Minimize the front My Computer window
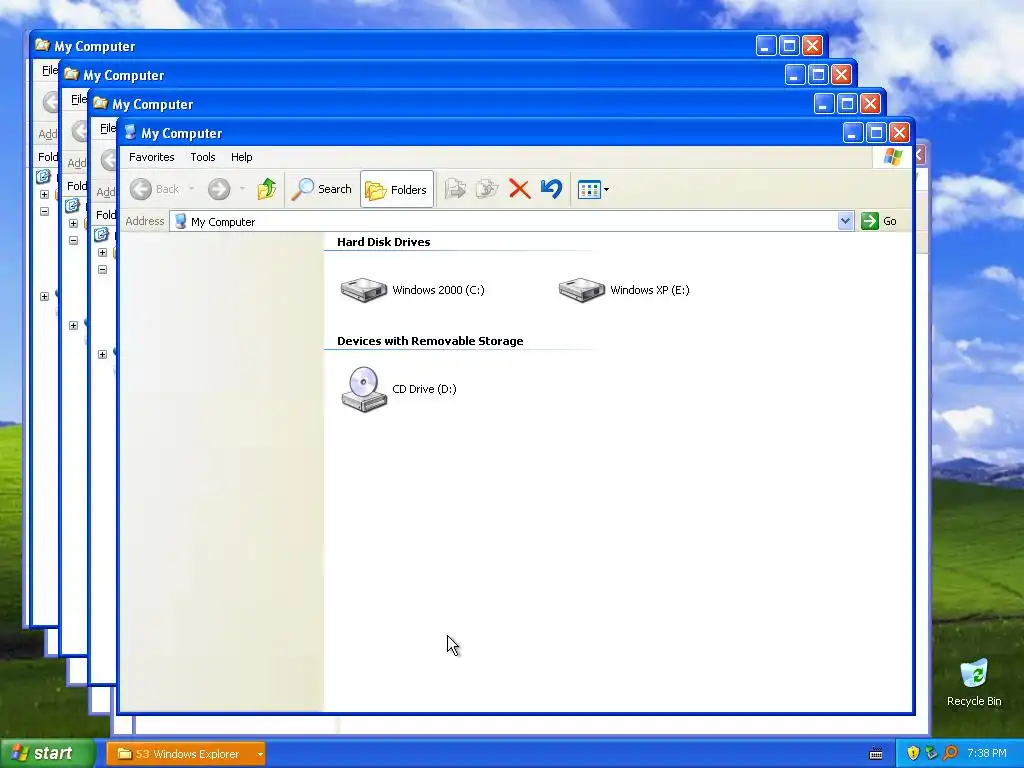 (852, 133)
